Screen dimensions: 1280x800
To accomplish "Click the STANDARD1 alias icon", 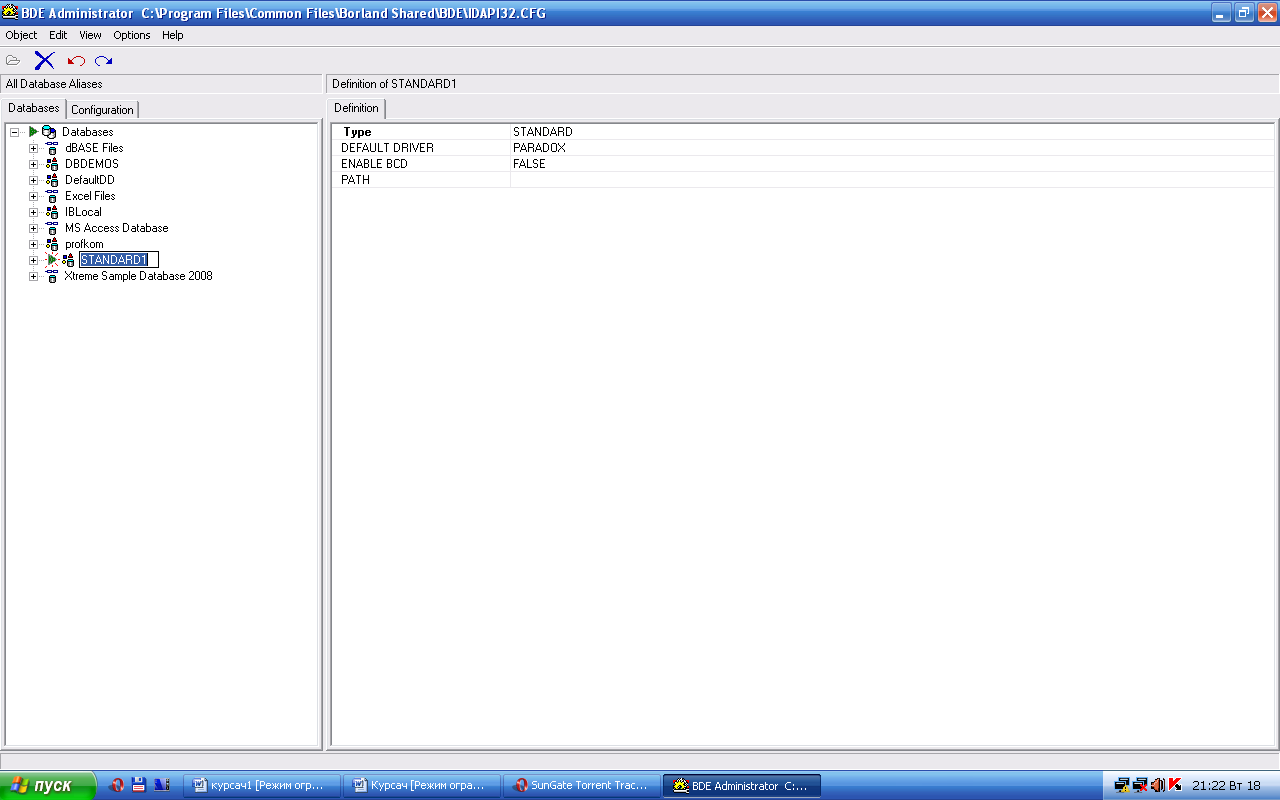I will pos(68,260).
